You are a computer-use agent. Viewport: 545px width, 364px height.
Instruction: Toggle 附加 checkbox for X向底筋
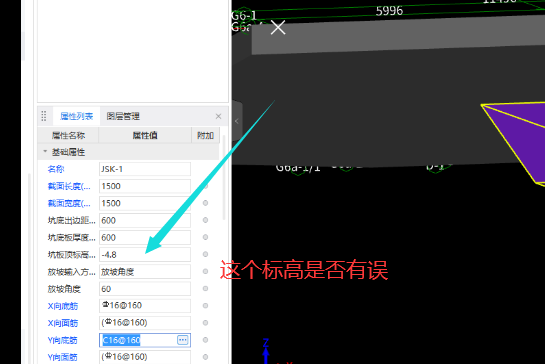coord(205,306)
